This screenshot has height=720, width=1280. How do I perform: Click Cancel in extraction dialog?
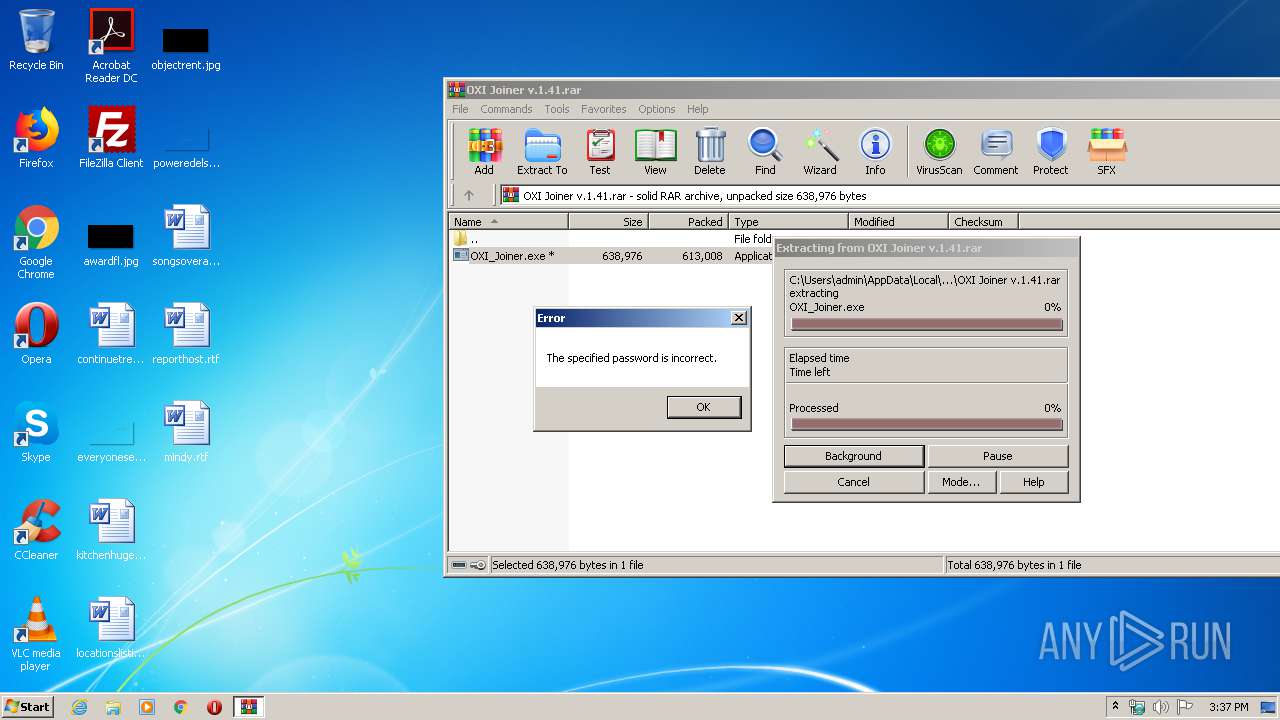point(853,482)
